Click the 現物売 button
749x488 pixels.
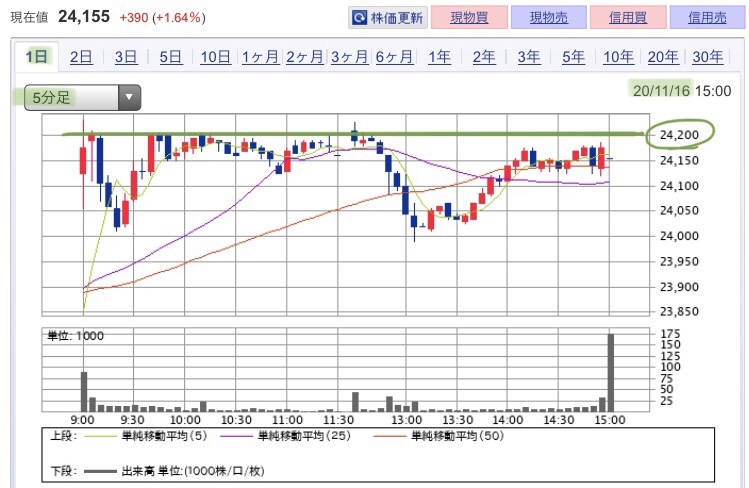pyautogui.click(x=548, y=18)
